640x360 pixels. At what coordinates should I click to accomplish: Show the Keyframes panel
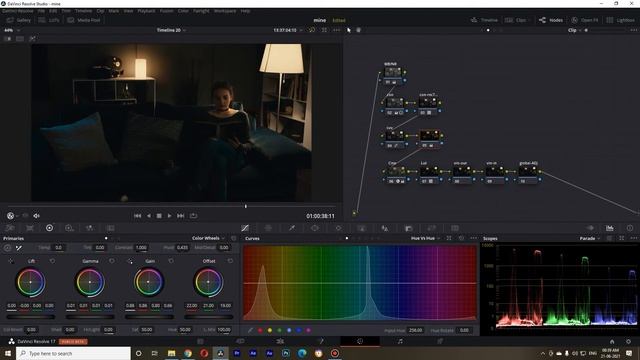tap(590, 228)
